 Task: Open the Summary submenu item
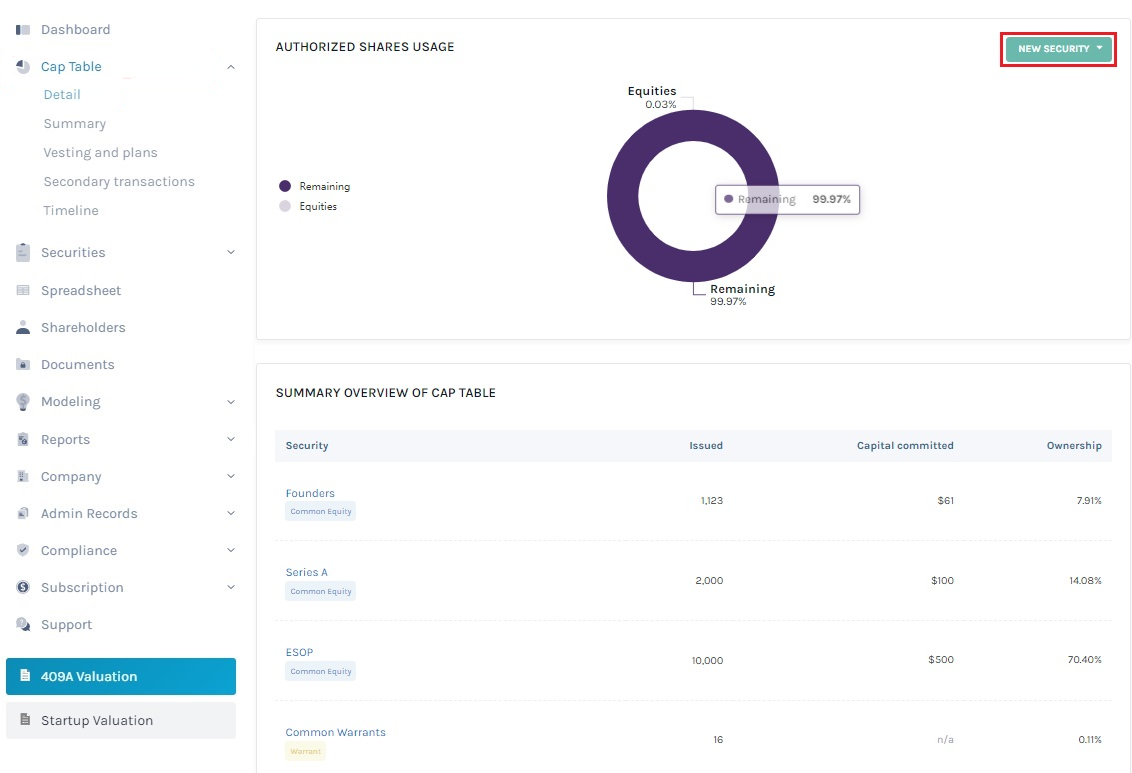click(x=74, y=123)
